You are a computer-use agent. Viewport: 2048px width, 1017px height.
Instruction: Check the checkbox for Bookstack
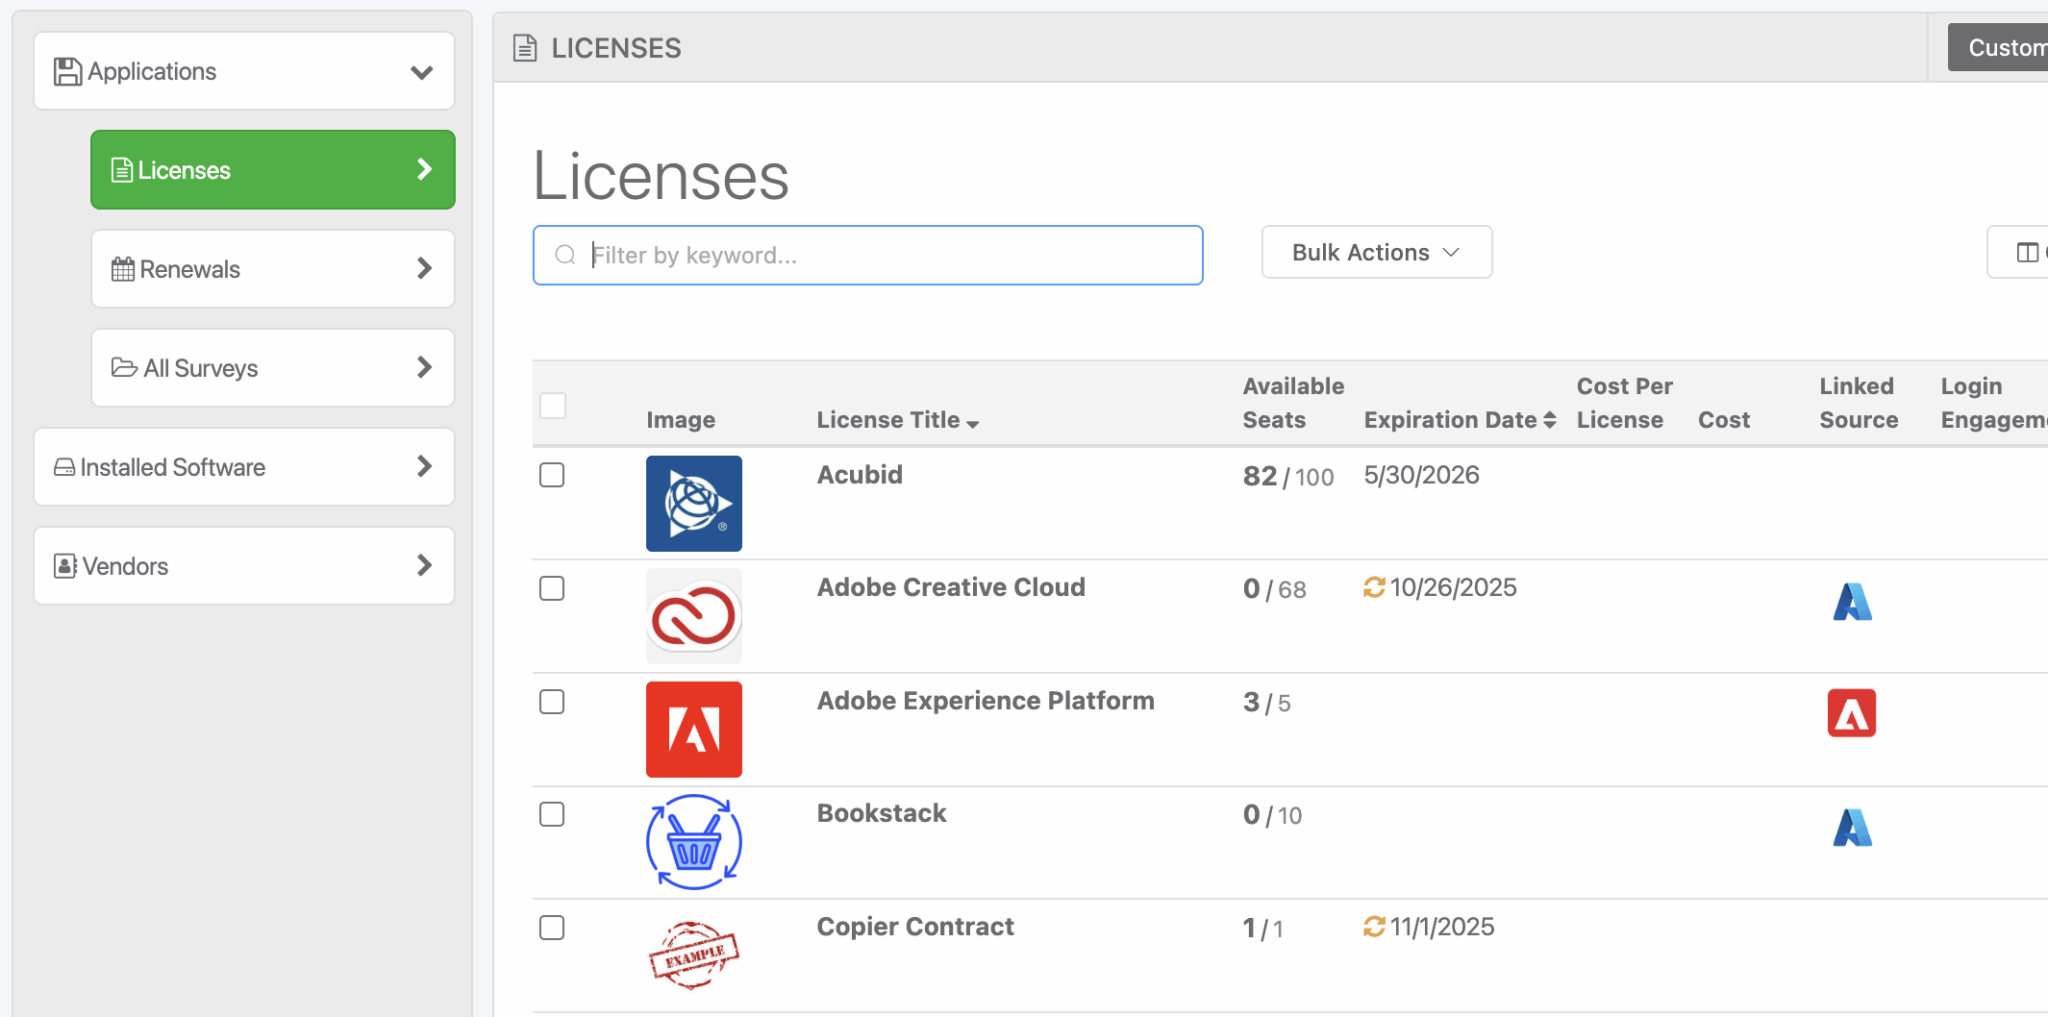[551, 814]
